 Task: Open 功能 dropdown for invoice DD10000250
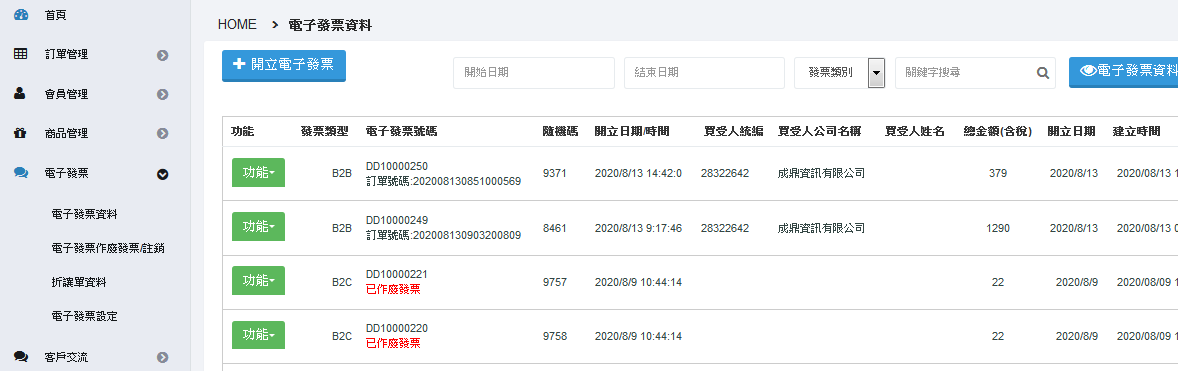click(x=258, y=173)
